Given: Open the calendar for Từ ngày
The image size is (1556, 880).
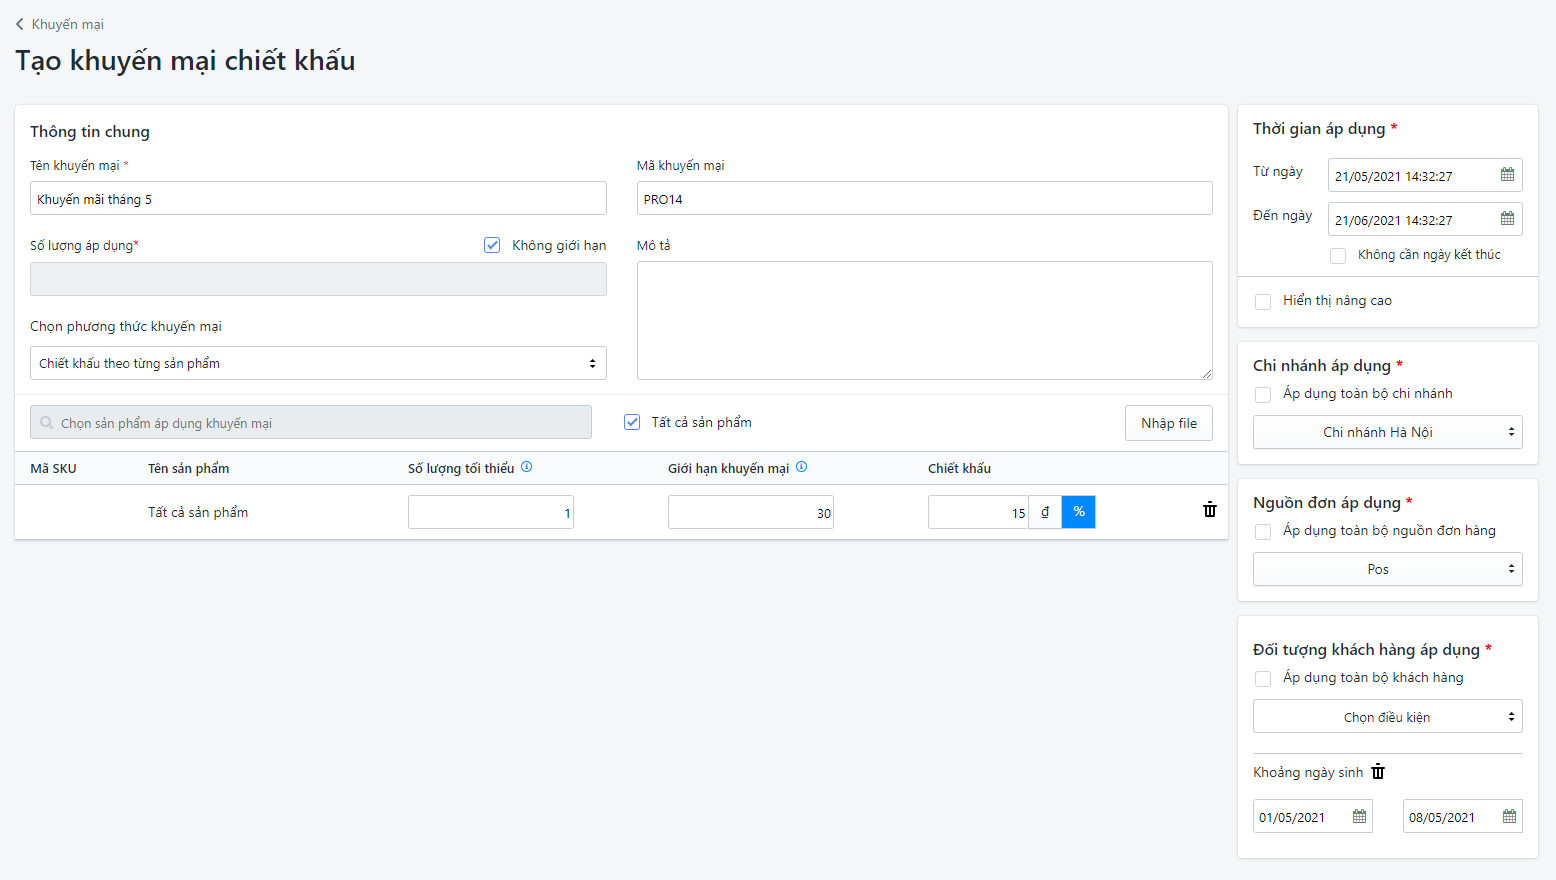Looking at the screenshot, I should pos(1507,175).
